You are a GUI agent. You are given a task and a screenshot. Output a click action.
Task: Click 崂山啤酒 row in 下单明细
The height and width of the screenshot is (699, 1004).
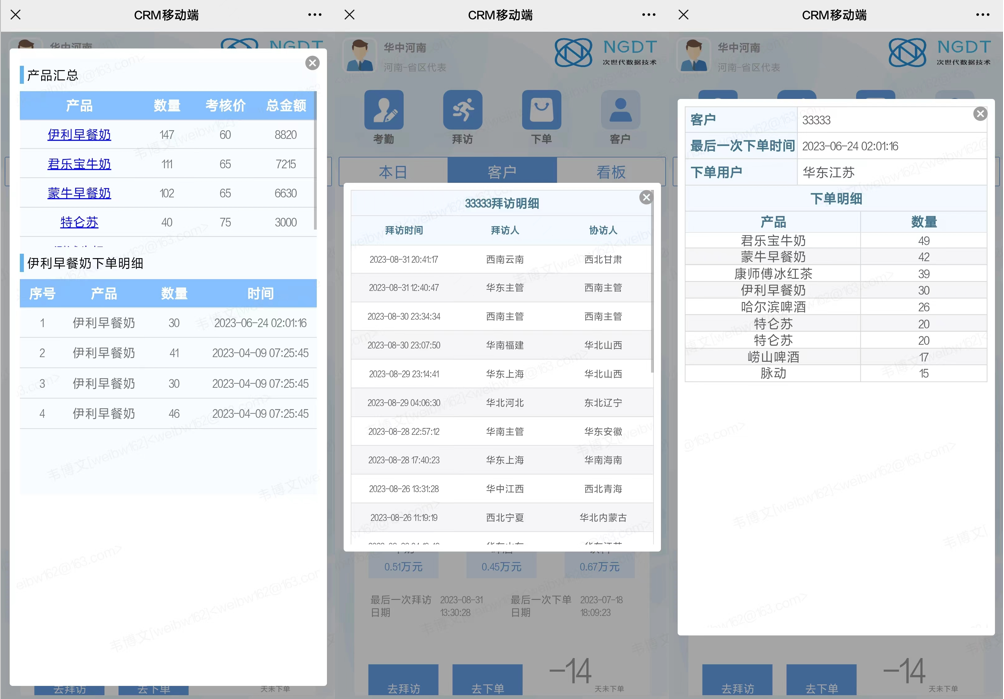[836, 357]
